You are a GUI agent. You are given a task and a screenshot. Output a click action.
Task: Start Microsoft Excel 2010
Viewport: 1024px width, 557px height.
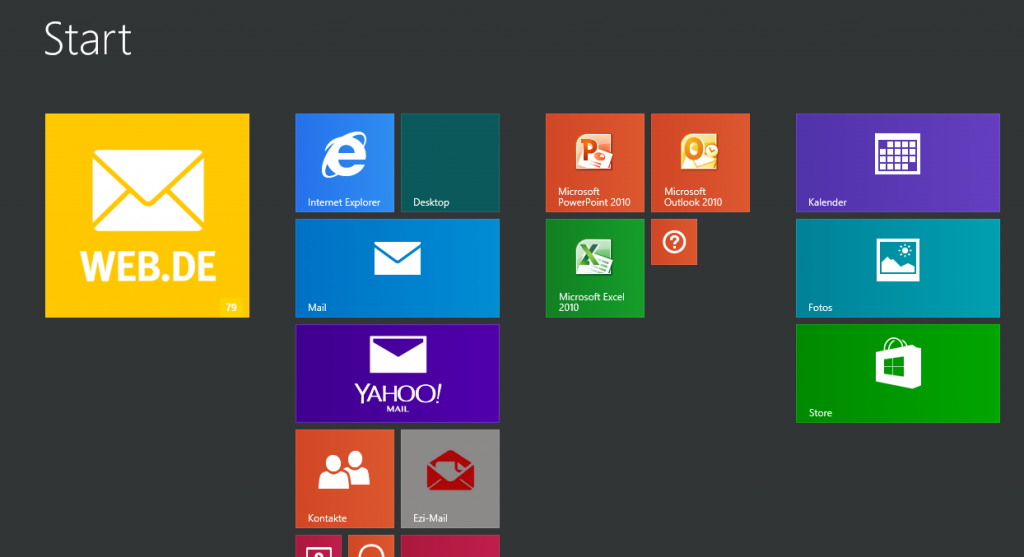tap(594, 268)
